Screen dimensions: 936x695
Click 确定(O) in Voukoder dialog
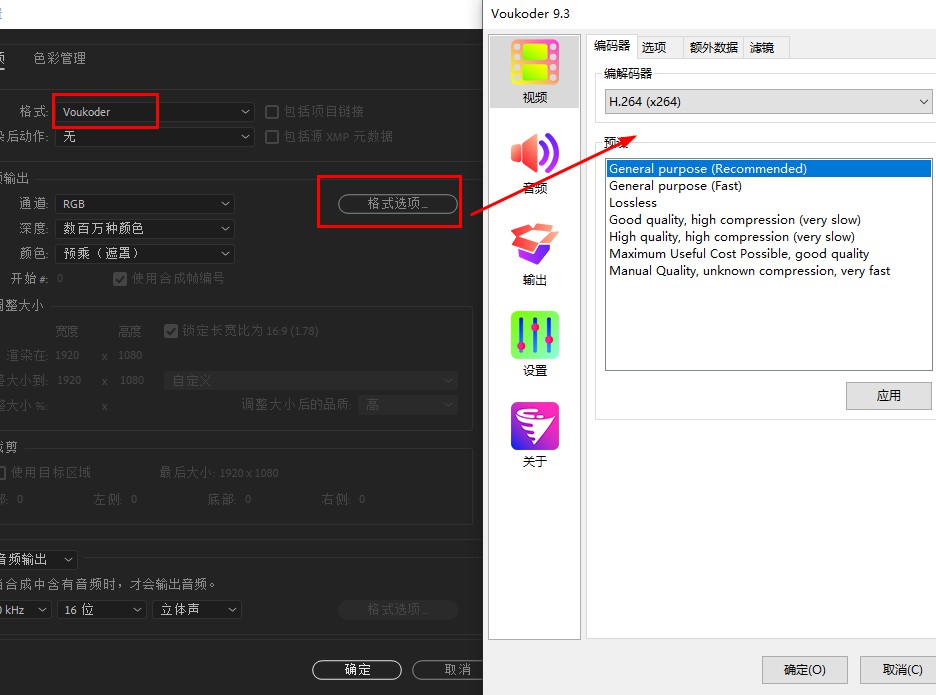point(804,670)
